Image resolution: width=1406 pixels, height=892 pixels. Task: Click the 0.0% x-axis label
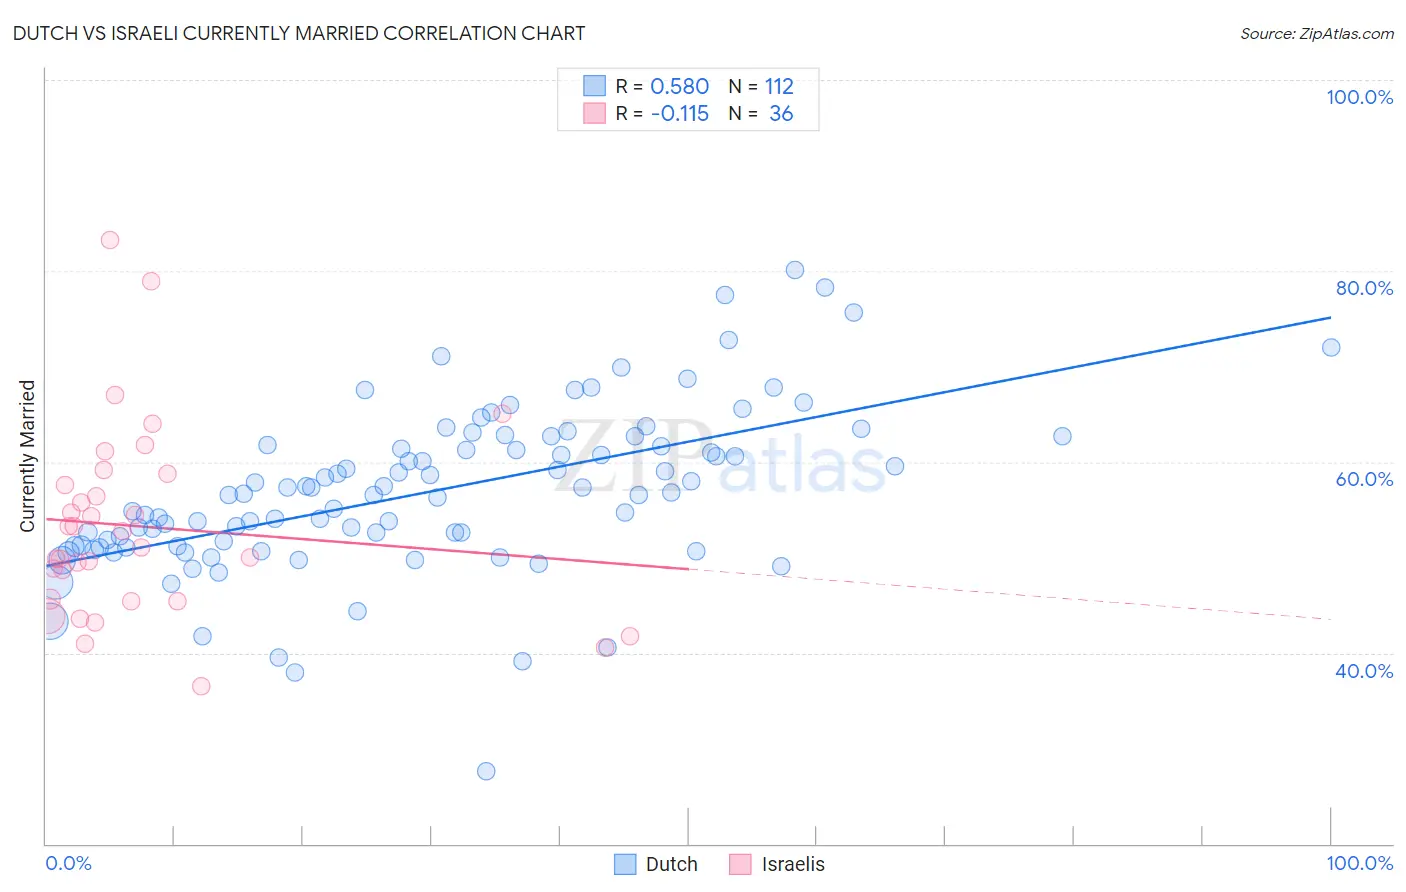point(68,863)
